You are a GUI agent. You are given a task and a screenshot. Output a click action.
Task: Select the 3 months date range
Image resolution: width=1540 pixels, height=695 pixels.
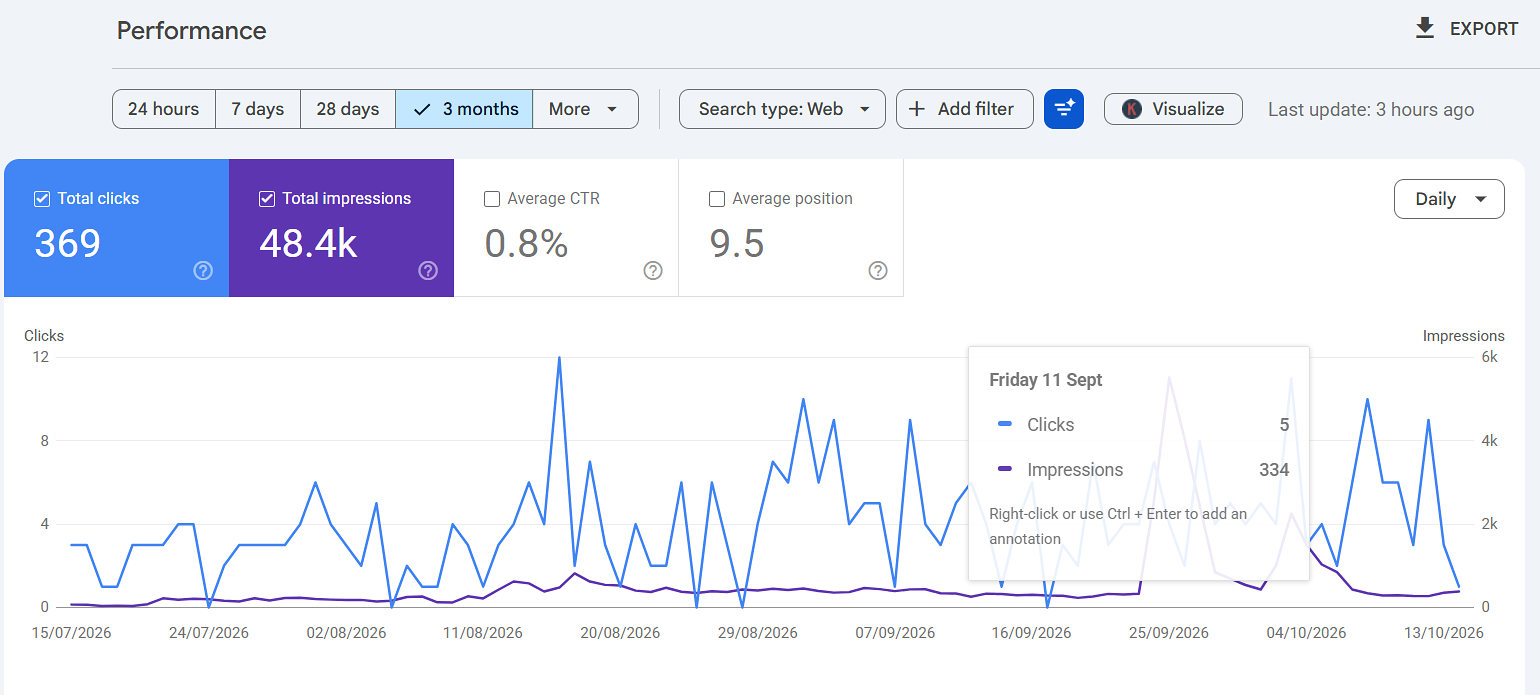464,109
